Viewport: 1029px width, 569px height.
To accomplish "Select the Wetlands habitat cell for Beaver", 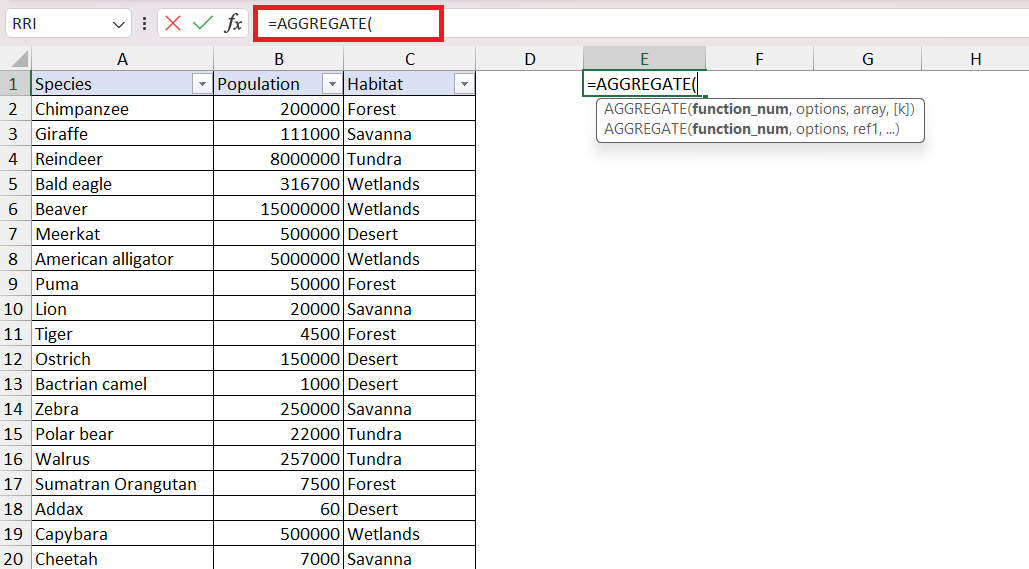I will pos(410,209).
